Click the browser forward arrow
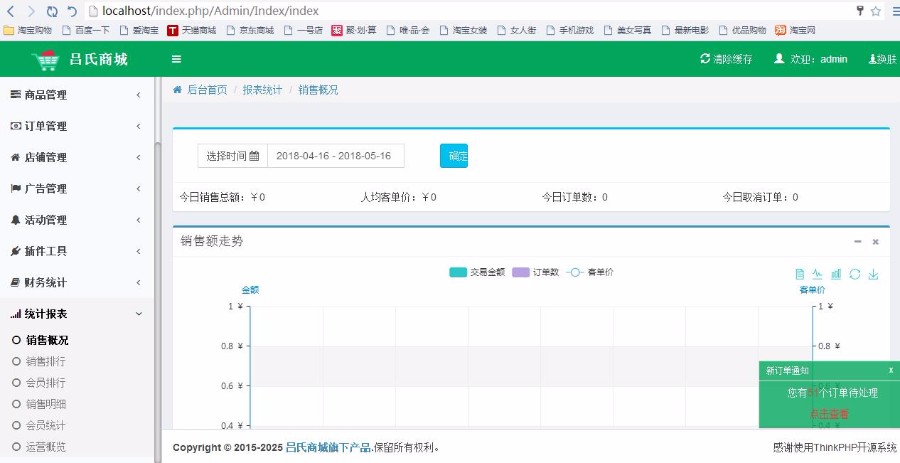 coord(31,11)
